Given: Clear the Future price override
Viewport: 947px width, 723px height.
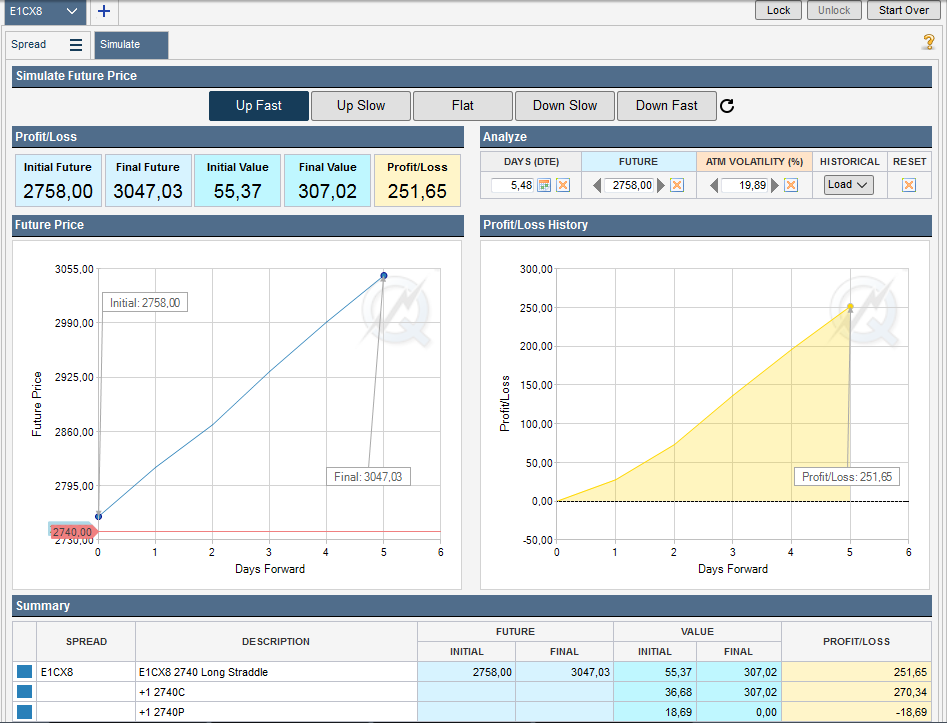Looking at the screenshot, I should [x=677, y=185].
